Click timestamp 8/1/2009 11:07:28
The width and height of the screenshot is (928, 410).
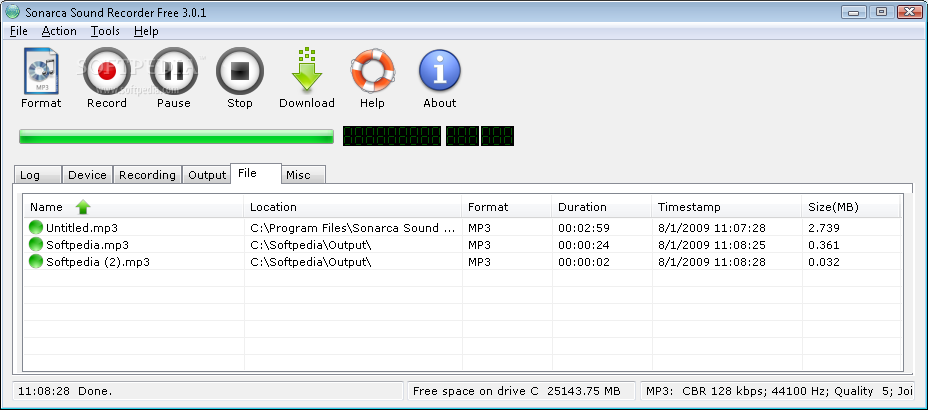pos(711,228)
